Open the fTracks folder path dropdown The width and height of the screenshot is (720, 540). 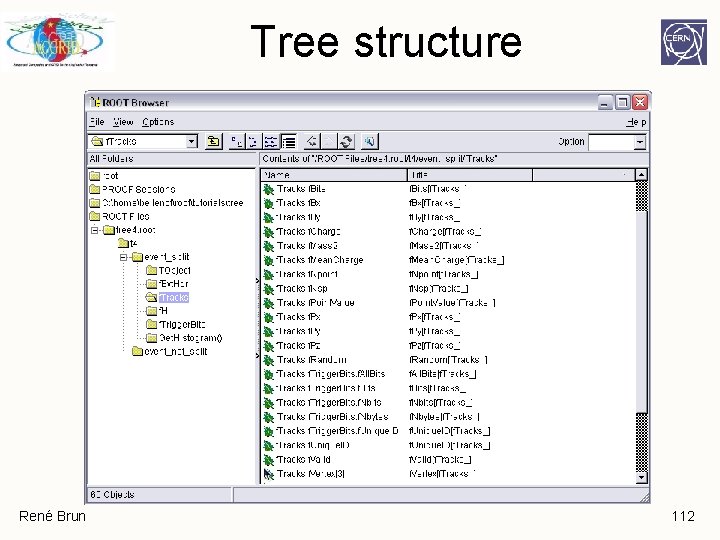(x=191, y=141)
